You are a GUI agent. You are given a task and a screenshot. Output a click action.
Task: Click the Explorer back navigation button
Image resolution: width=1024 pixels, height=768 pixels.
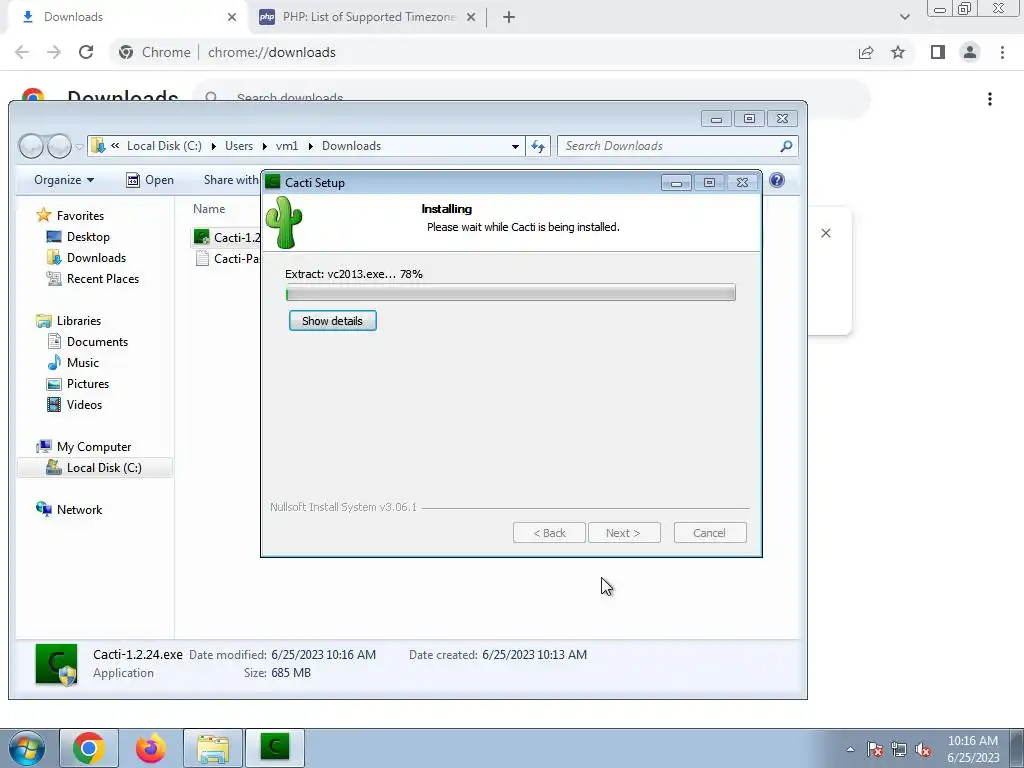click(31, 146)
